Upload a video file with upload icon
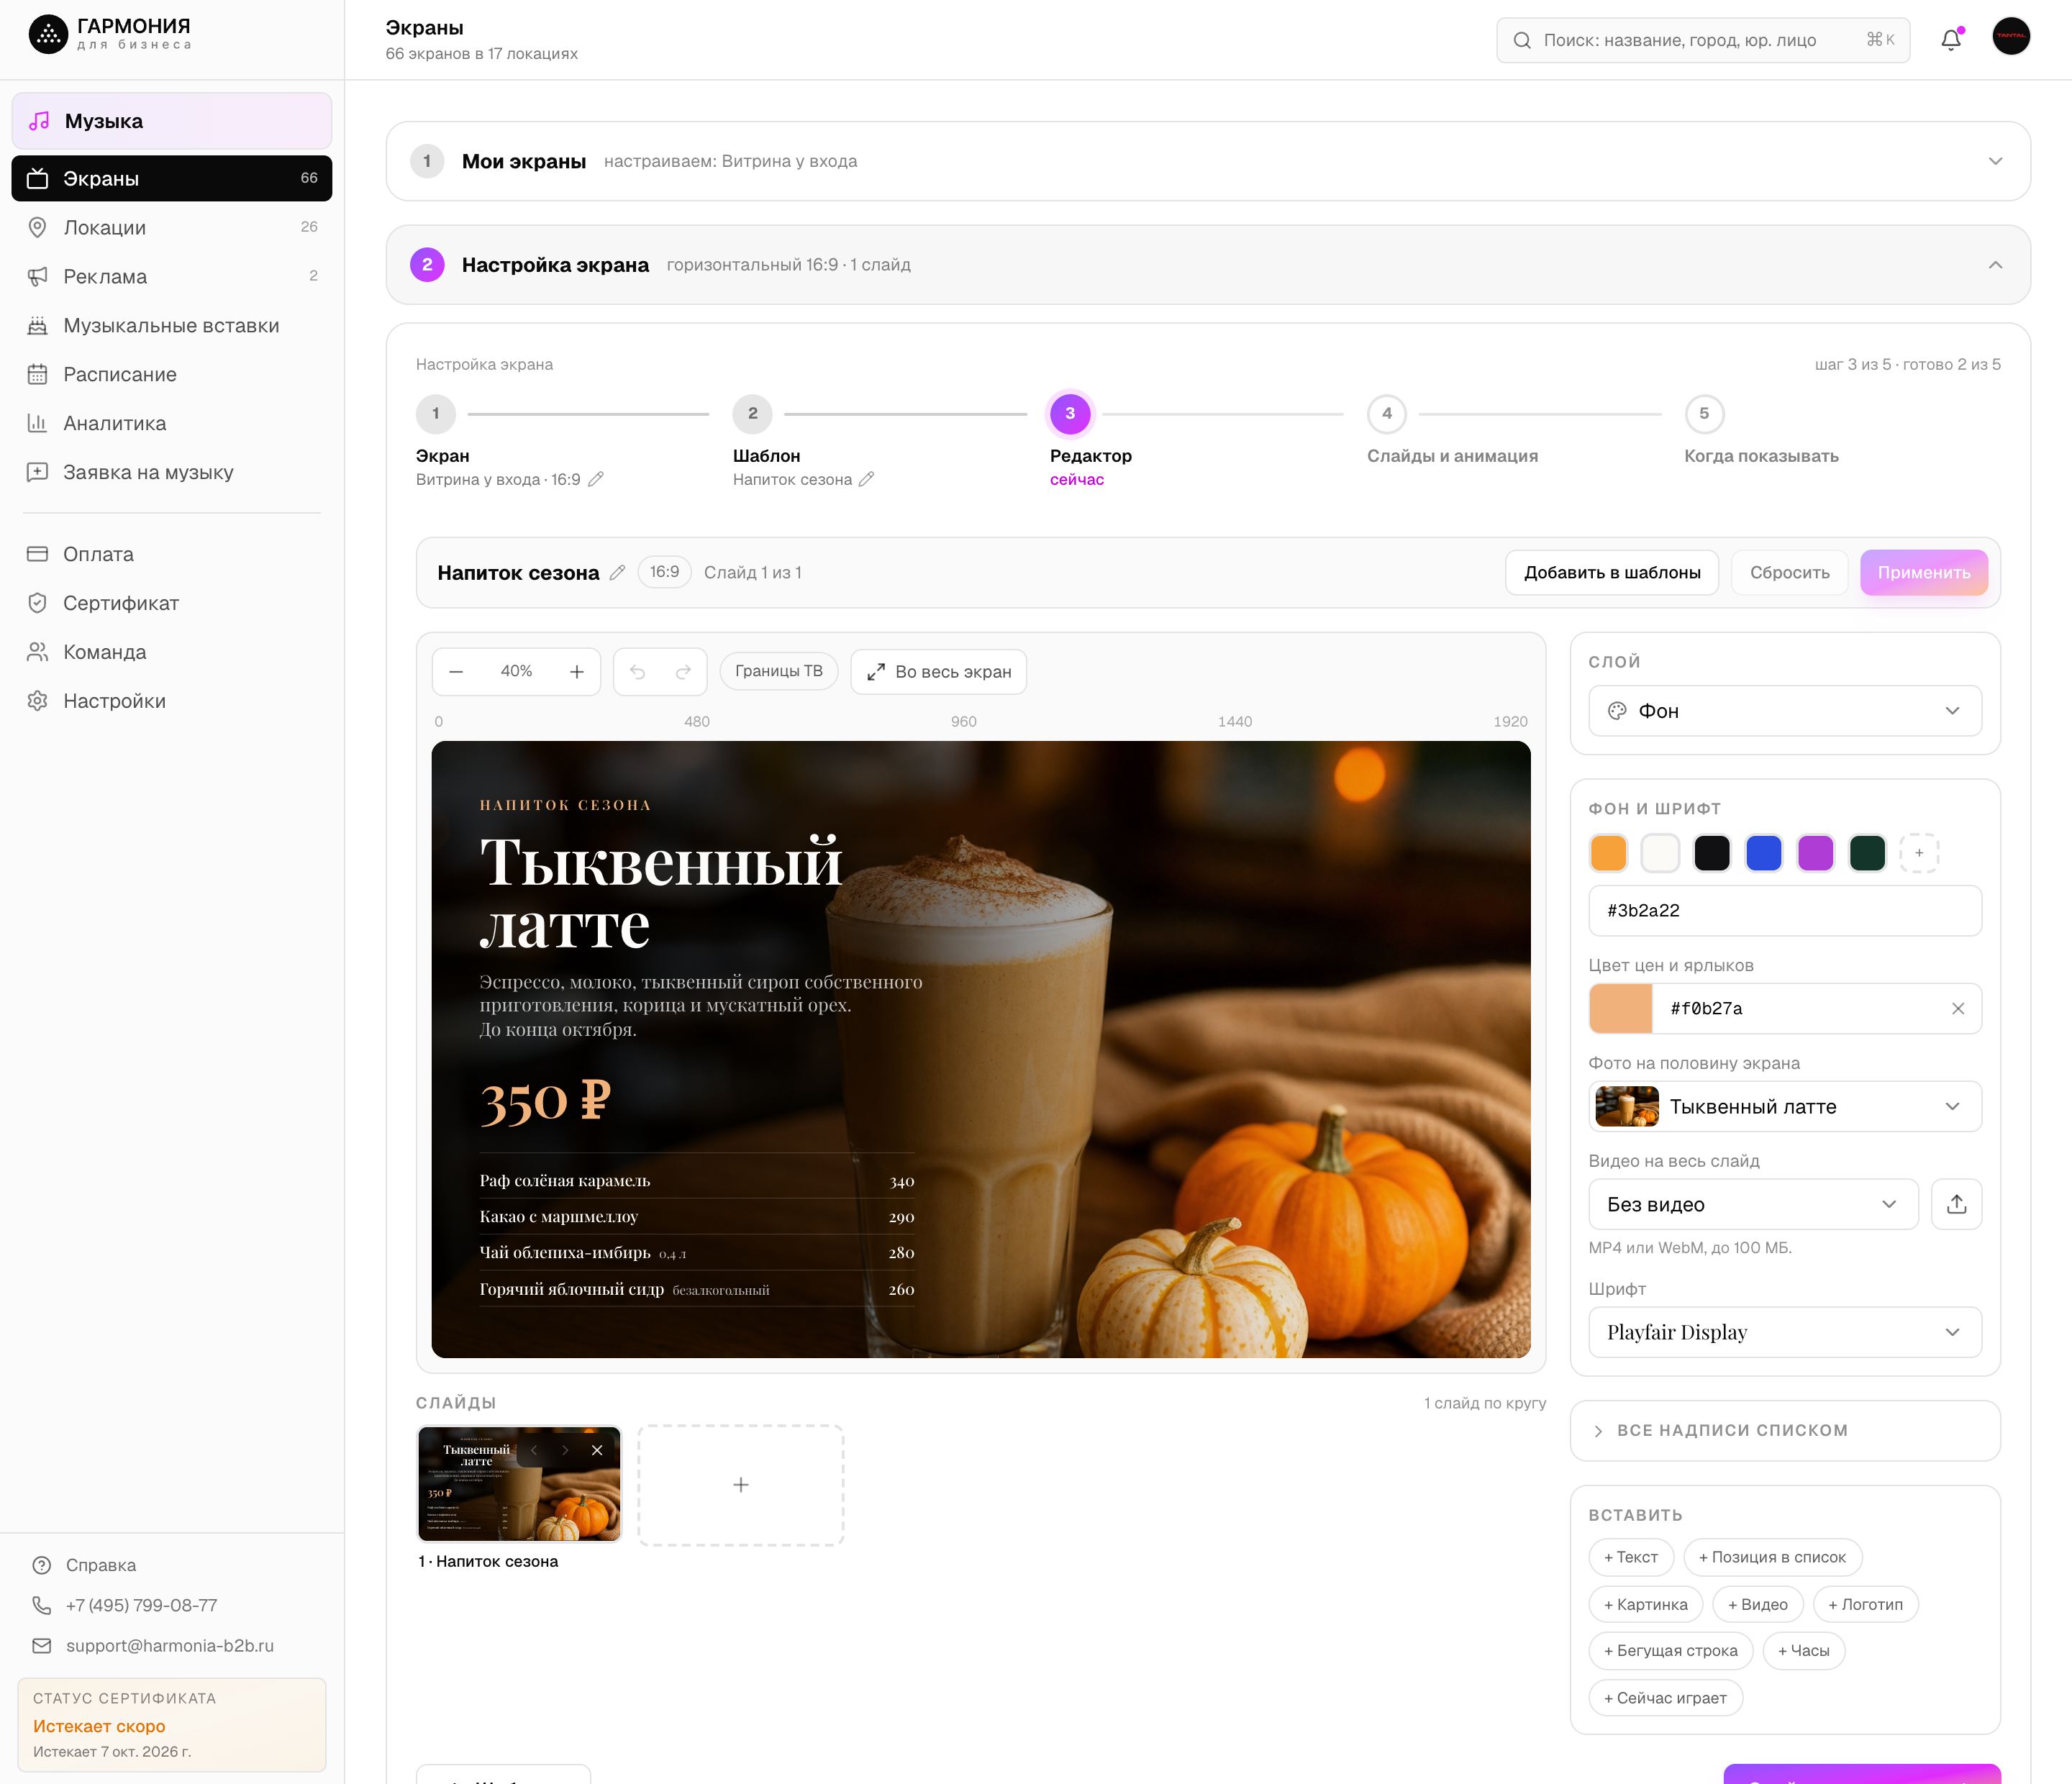This screenshot has height=1784, width=2072. 1956,1204
